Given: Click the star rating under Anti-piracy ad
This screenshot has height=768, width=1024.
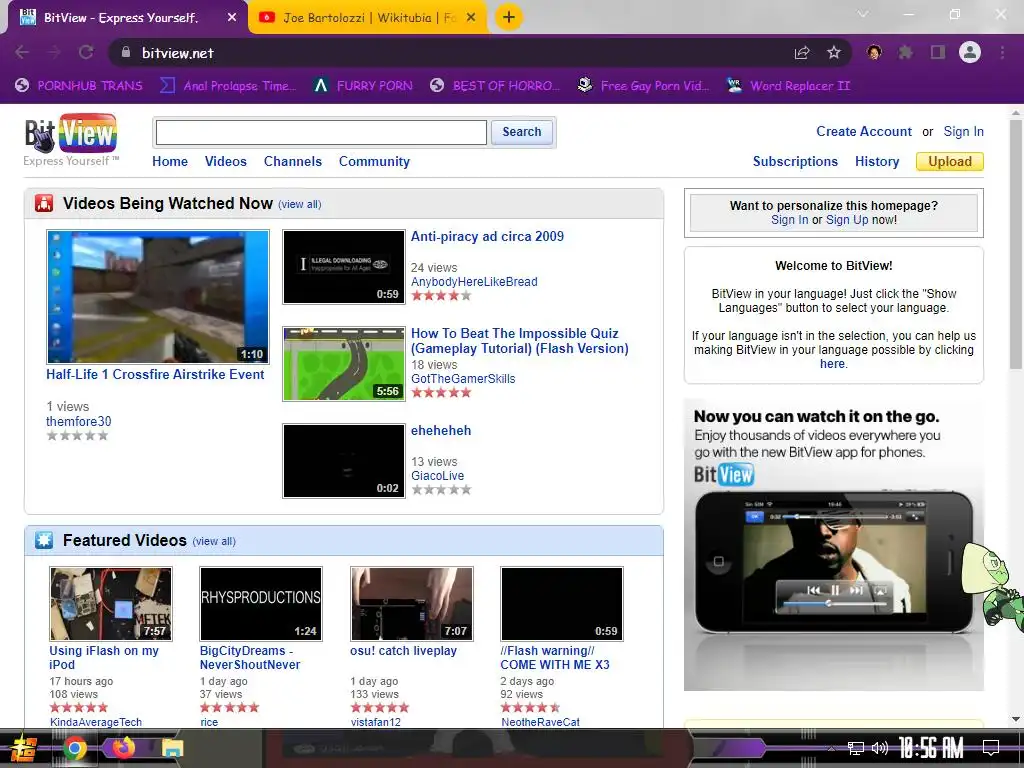Looking at the screenshot, I should pos(441,296).
